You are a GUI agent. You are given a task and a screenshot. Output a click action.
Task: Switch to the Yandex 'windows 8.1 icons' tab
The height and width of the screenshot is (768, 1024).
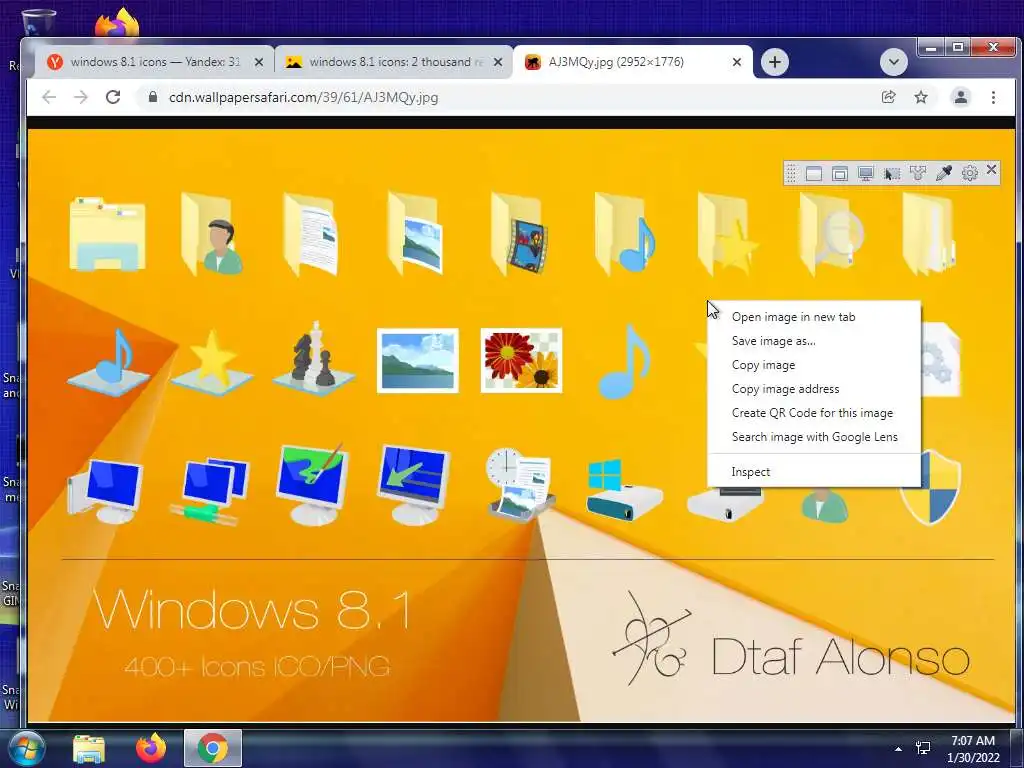(154, 62)
